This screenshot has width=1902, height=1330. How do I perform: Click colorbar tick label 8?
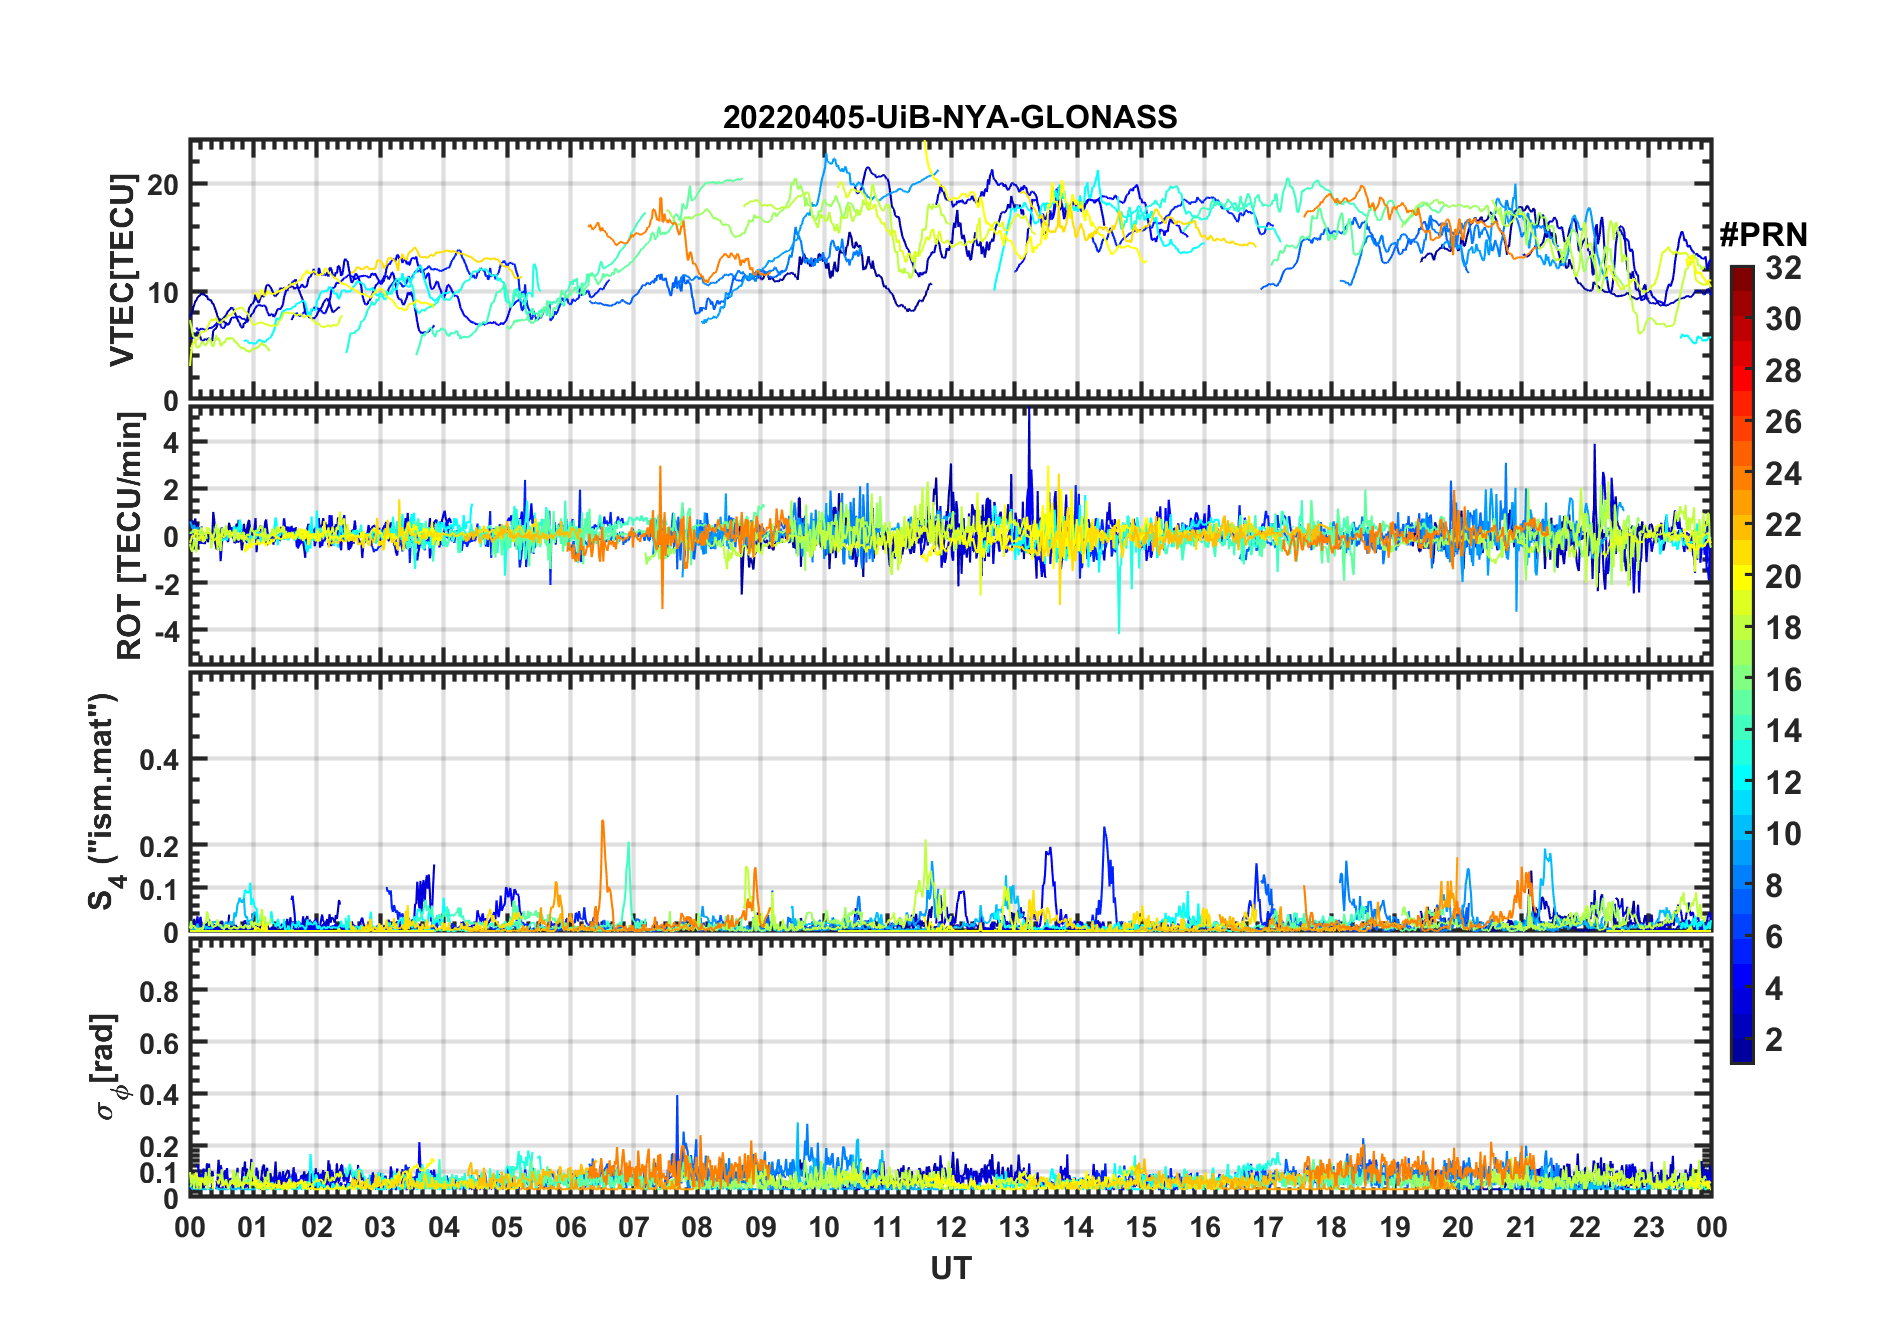[x=1774, y=885]
